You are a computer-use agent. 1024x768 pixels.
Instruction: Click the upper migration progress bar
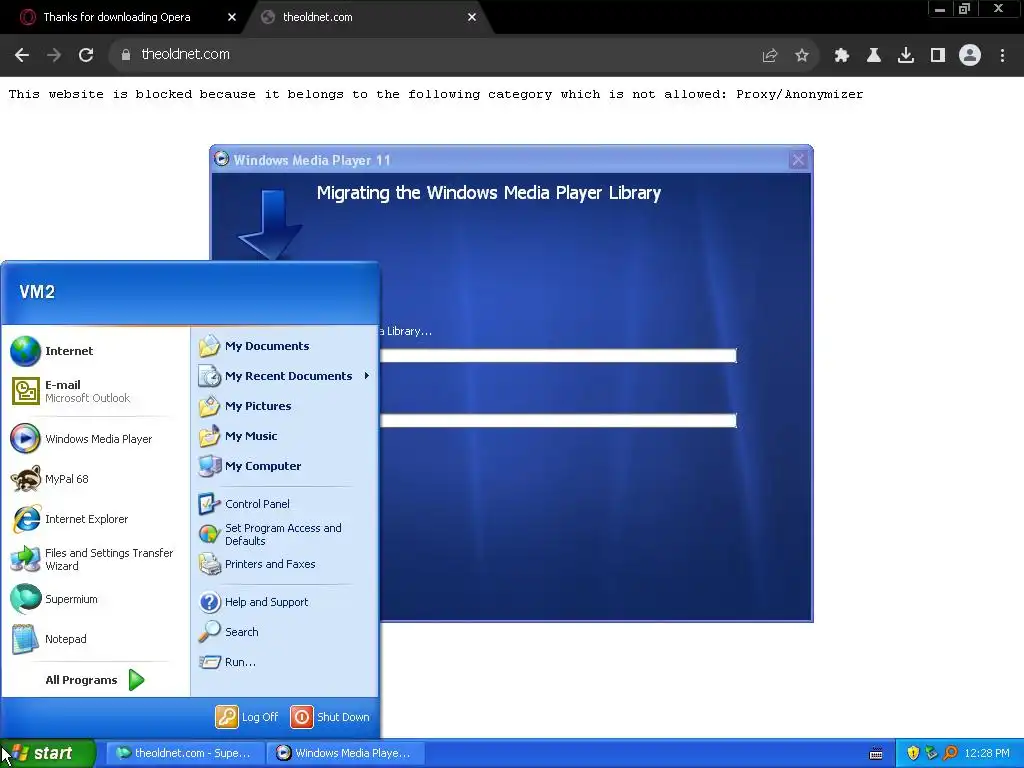point(558,355)
